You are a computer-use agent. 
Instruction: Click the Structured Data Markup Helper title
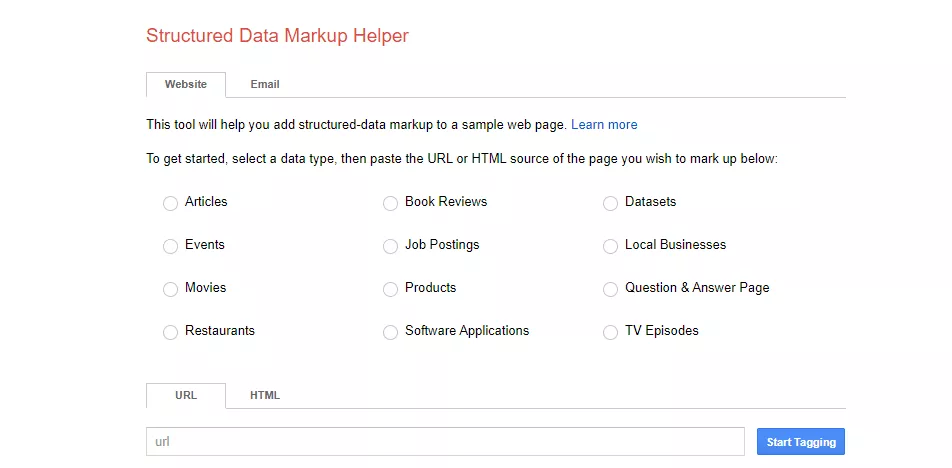click(x=277, y=35)
